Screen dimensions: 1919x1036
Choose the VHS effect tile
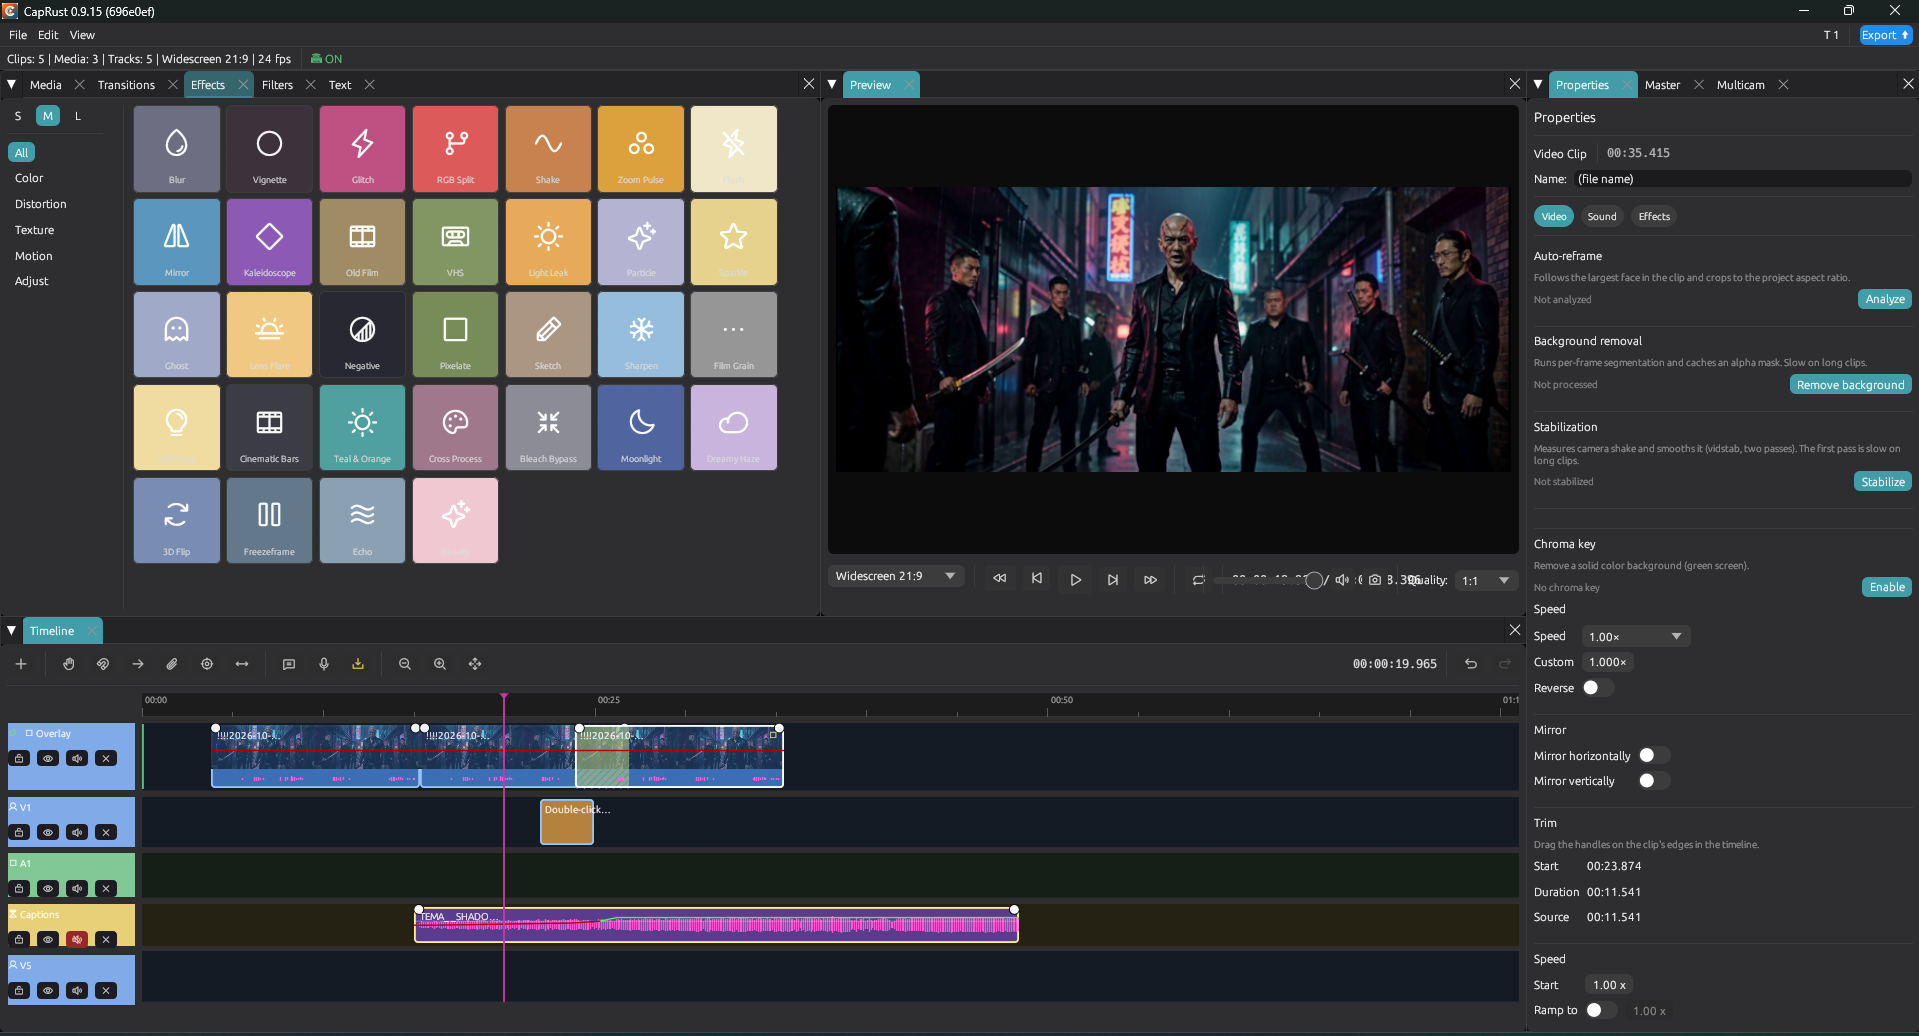click(455, 241)
